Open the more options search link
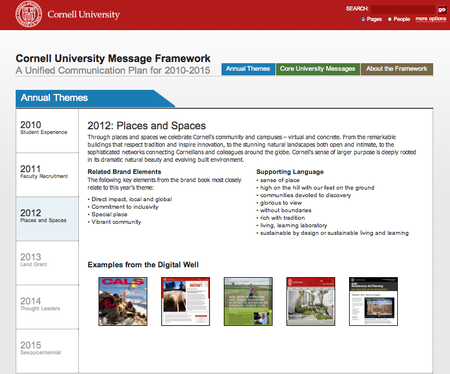Viewport: 450px width, 374px height. (431, 19)
